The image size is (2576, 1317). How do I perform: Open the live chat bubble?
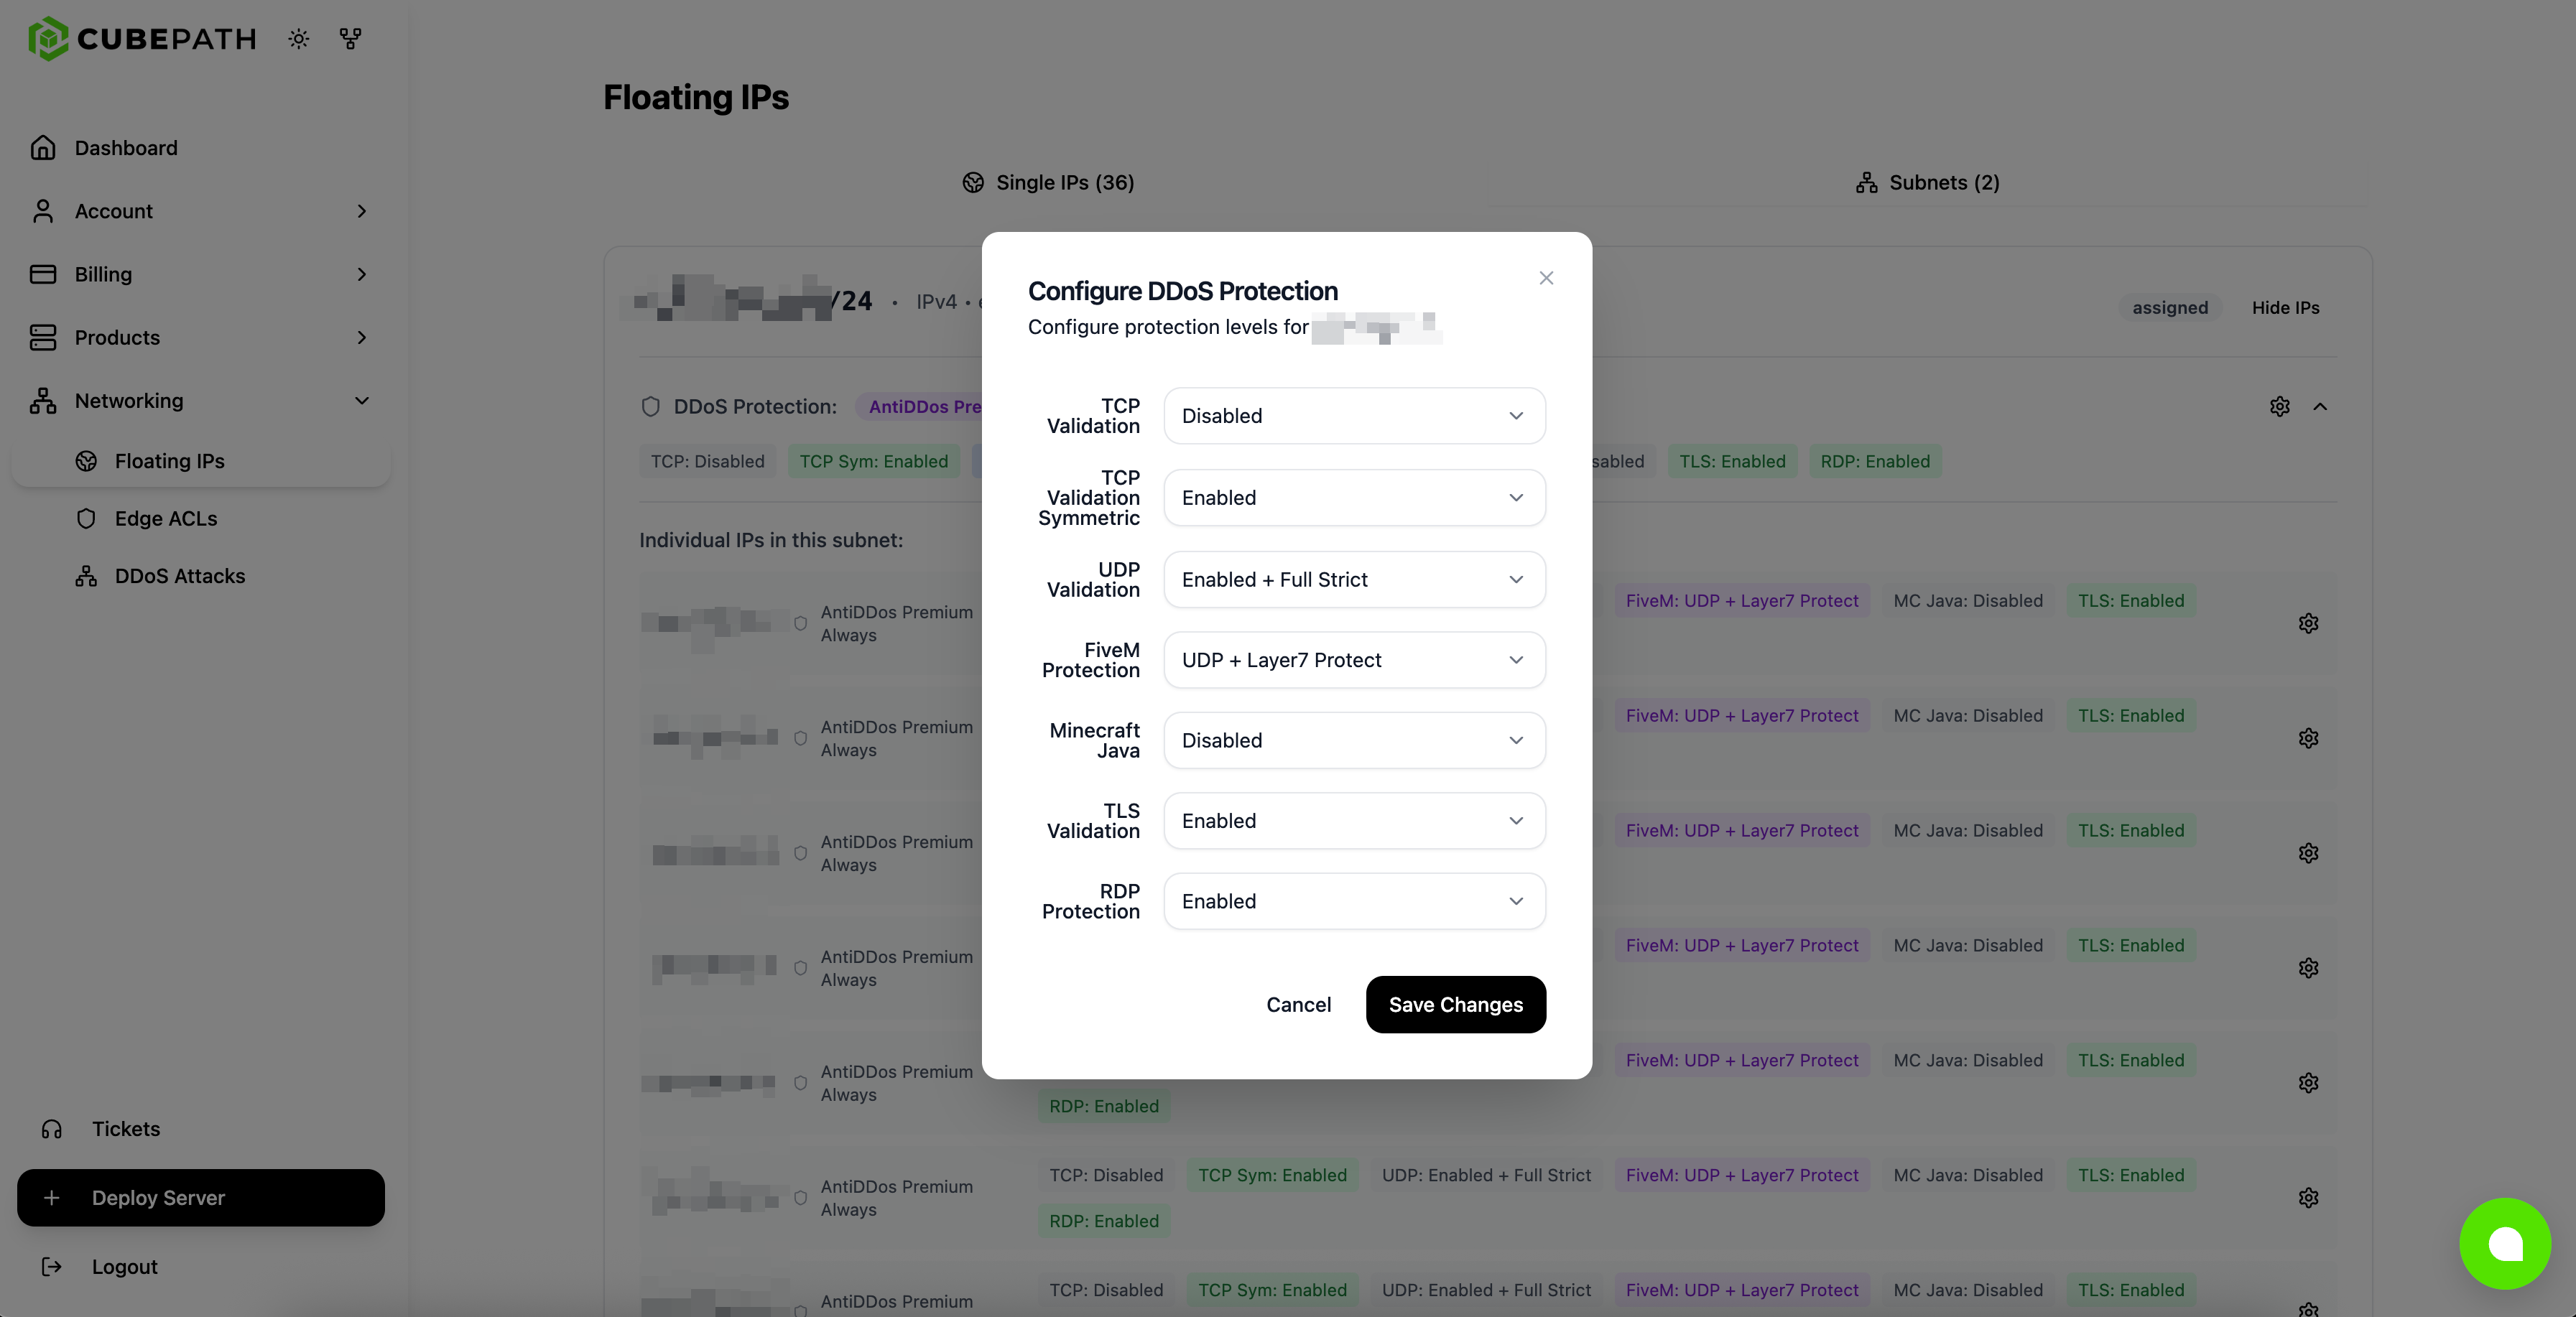(x=2506, y=1243)
